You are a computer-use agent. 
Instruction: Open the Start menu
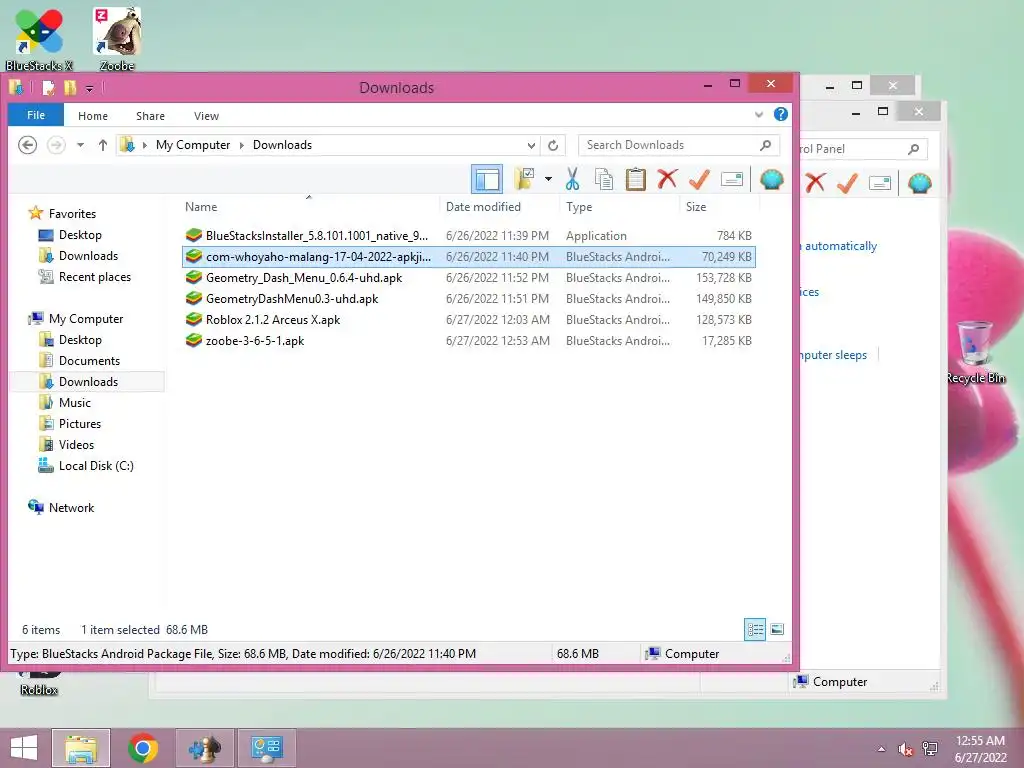24,748
